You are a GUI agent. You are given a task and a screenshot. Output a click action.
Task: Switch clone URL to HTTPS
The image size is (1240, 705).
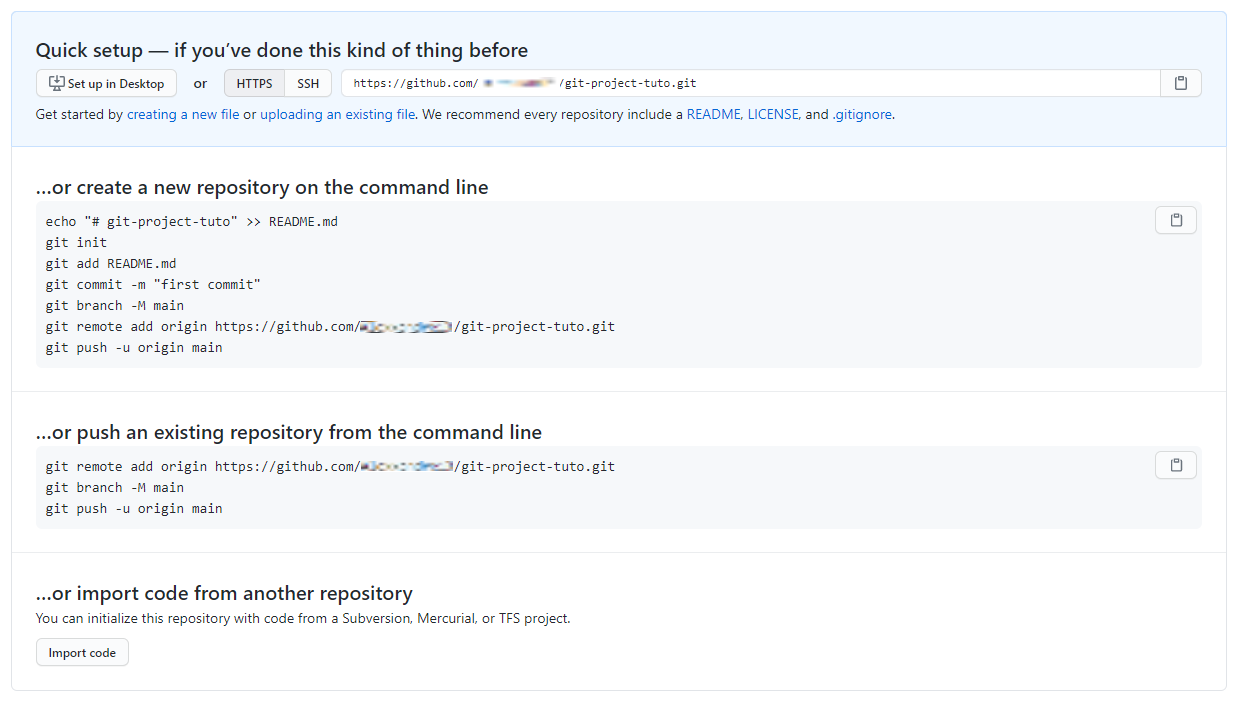pyautogui.click(x=254, y=83)
